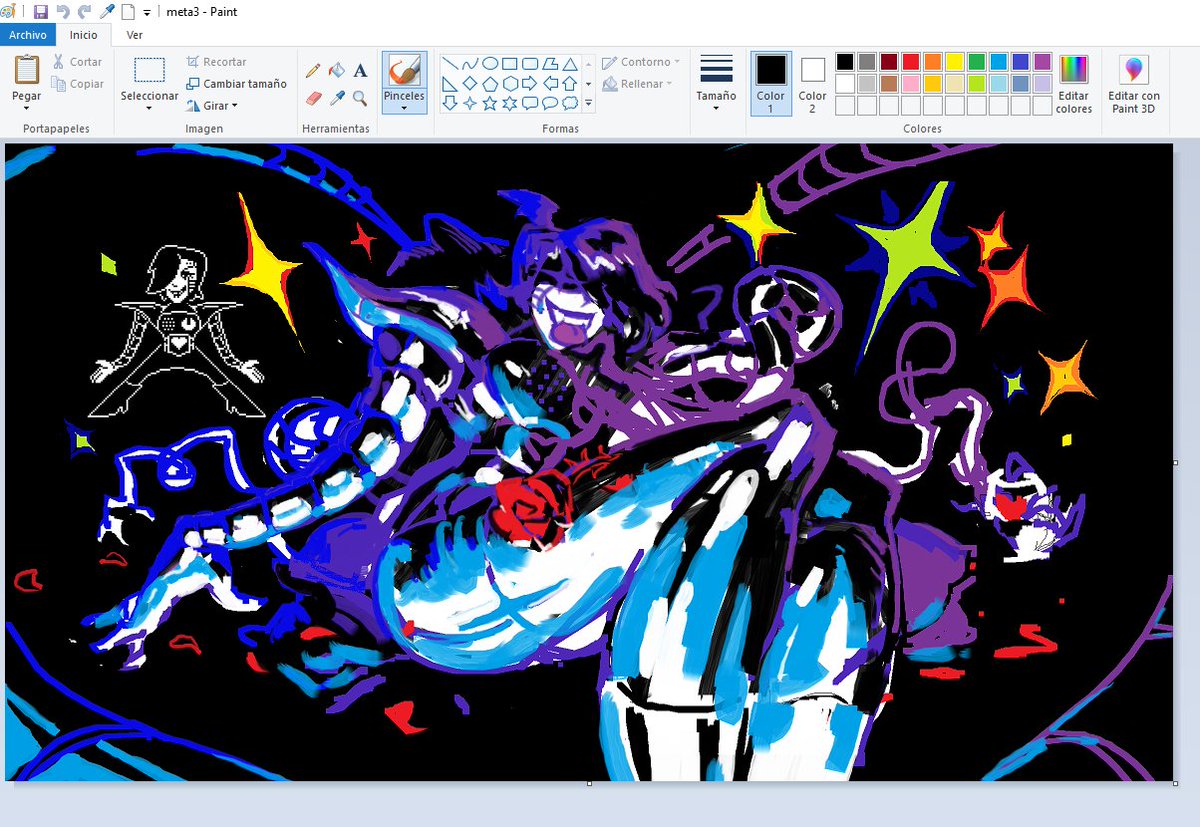Image resolution: width=1200 pixels, height=827 pixels.
Task: Select the Text tool (letter A)
Action: tap(361, 71)
